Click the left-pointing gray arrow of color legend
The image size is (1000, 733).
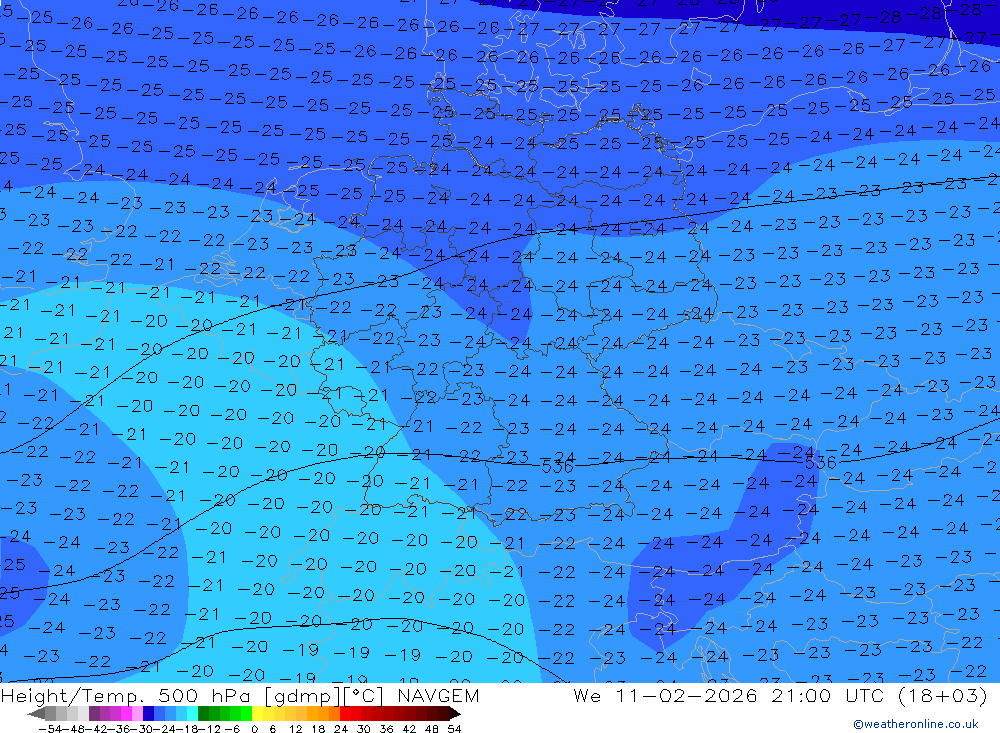[x=36, y=714]
